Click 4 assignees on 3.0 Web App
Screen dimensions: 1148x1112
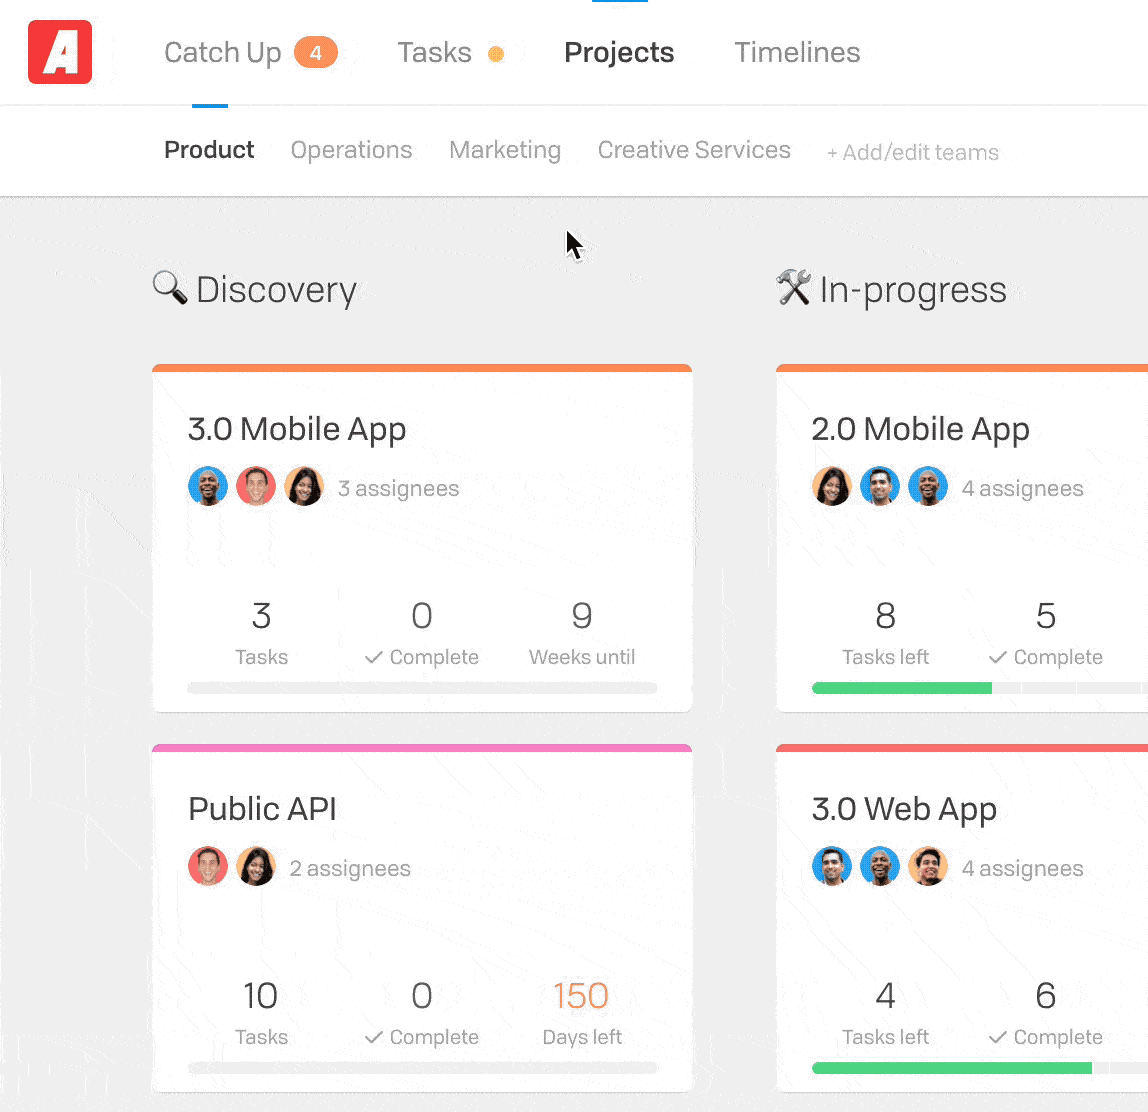coord(1022,868)
